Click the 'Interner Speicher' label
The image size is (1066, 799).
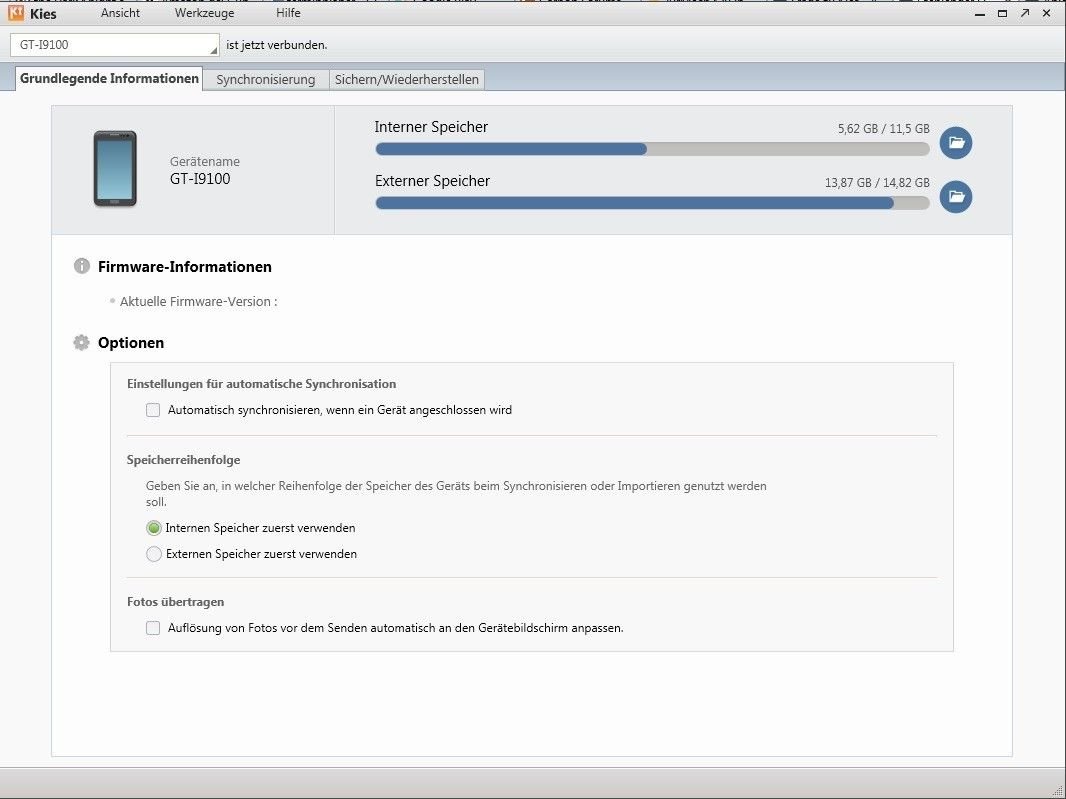click(x=431, y=127)
